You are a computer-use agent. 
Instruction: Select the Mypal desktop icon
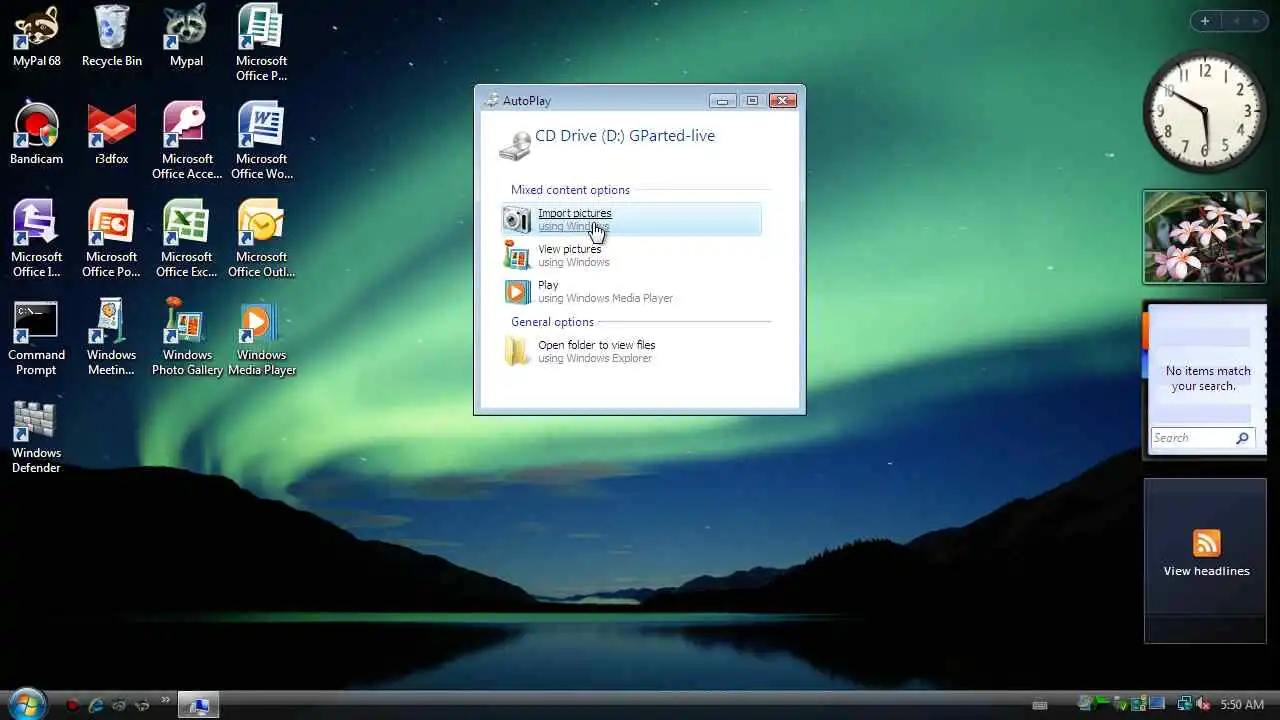point(186,36)
